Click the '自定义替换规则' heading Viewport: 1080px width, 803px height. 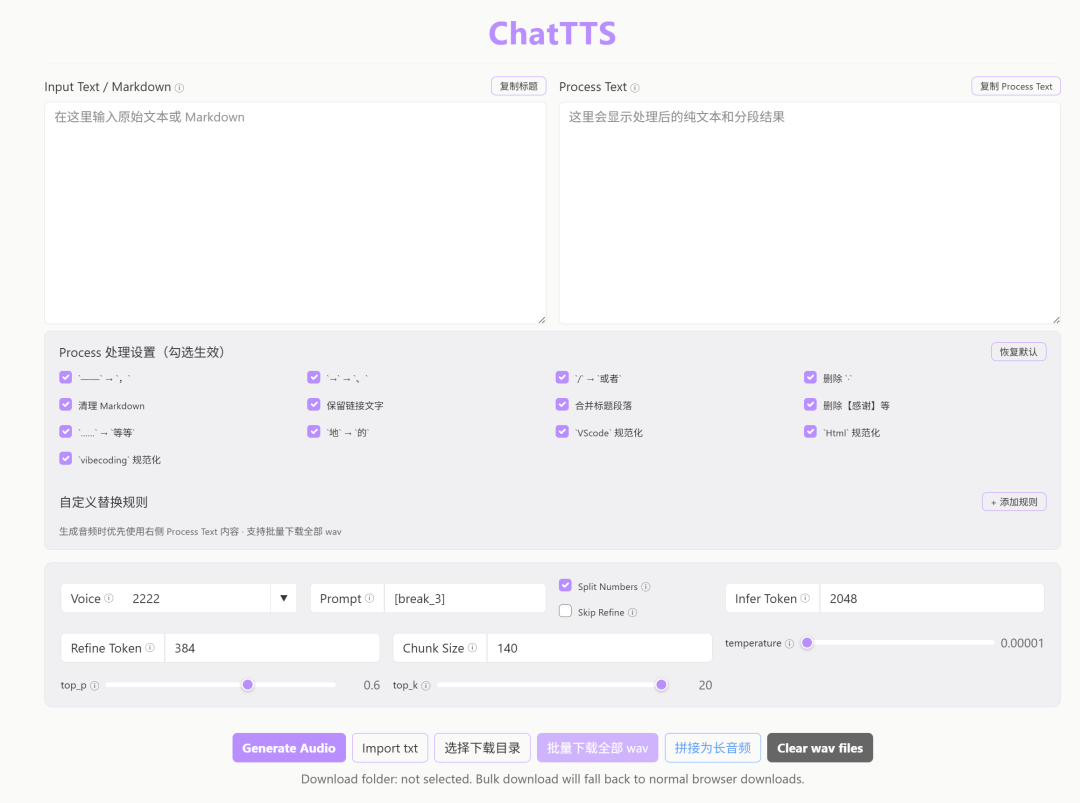[x=103, y=502]
